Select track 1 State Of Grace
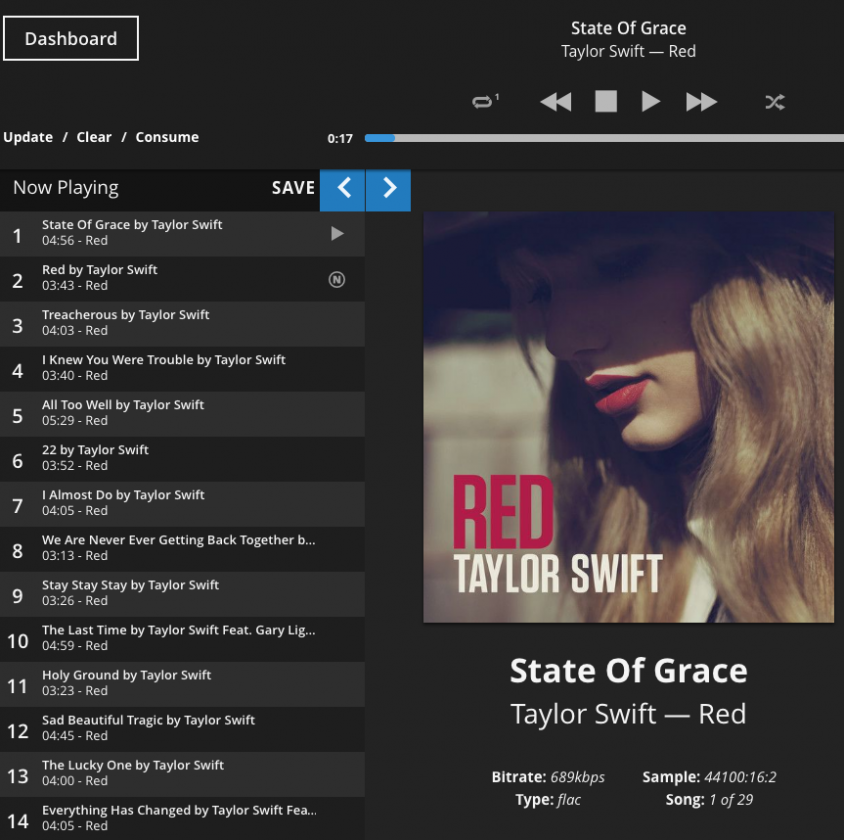 [x=182, y=234]
